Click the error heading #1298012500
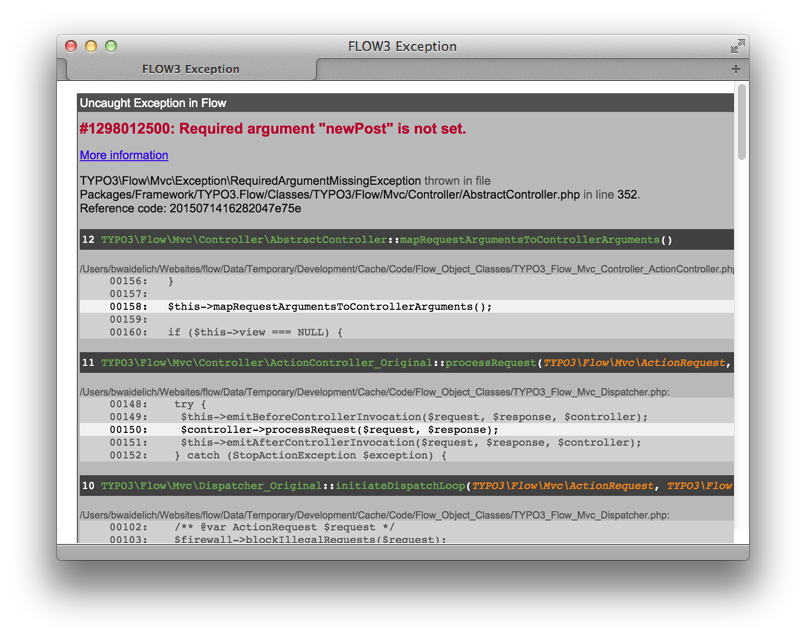The image size is (806, 639). (272, 129)
